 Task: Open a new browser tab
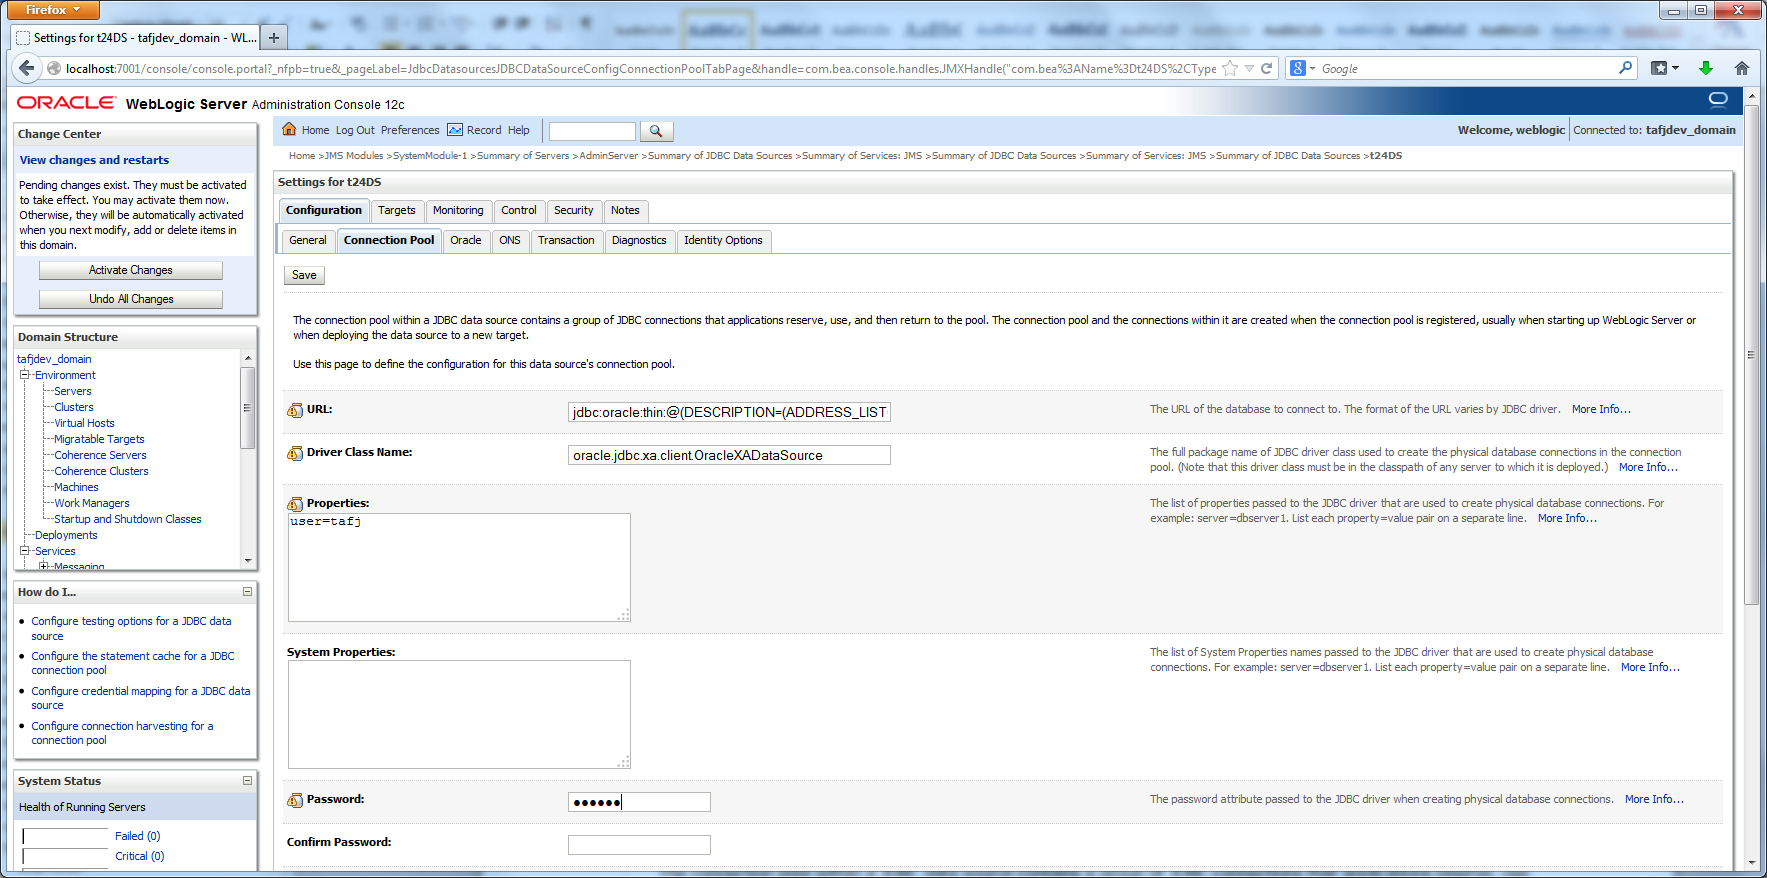[x=273, y=38]
